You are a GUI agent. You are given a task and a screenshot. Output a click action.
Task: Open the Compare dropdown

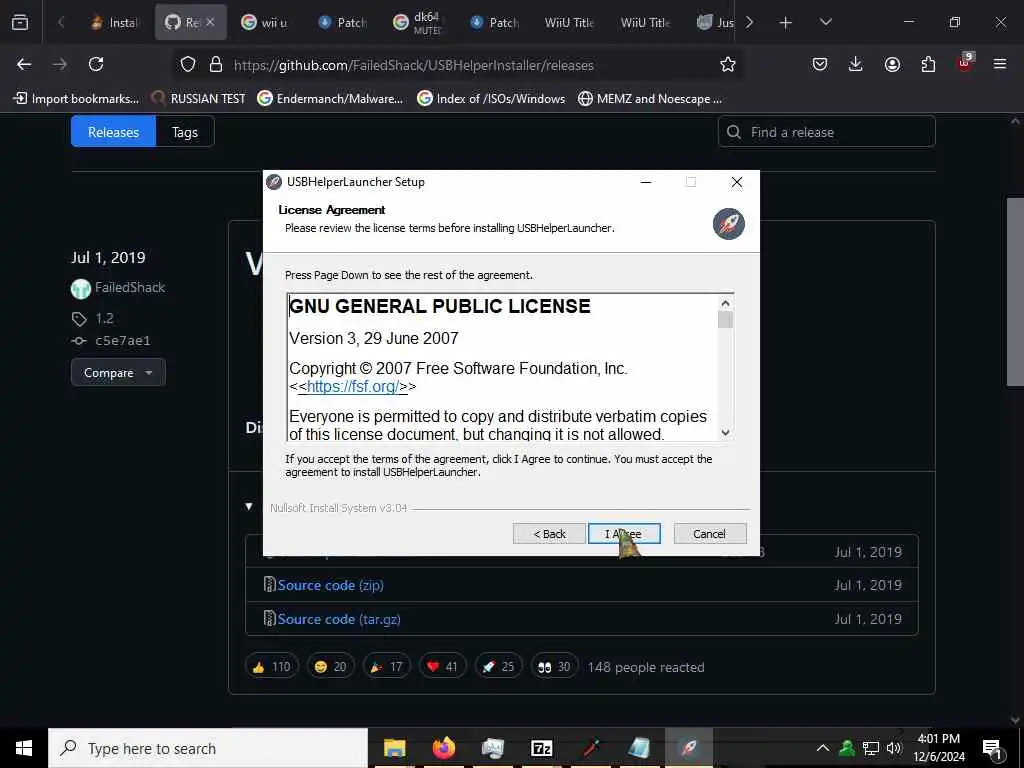(x=118, y=372)
